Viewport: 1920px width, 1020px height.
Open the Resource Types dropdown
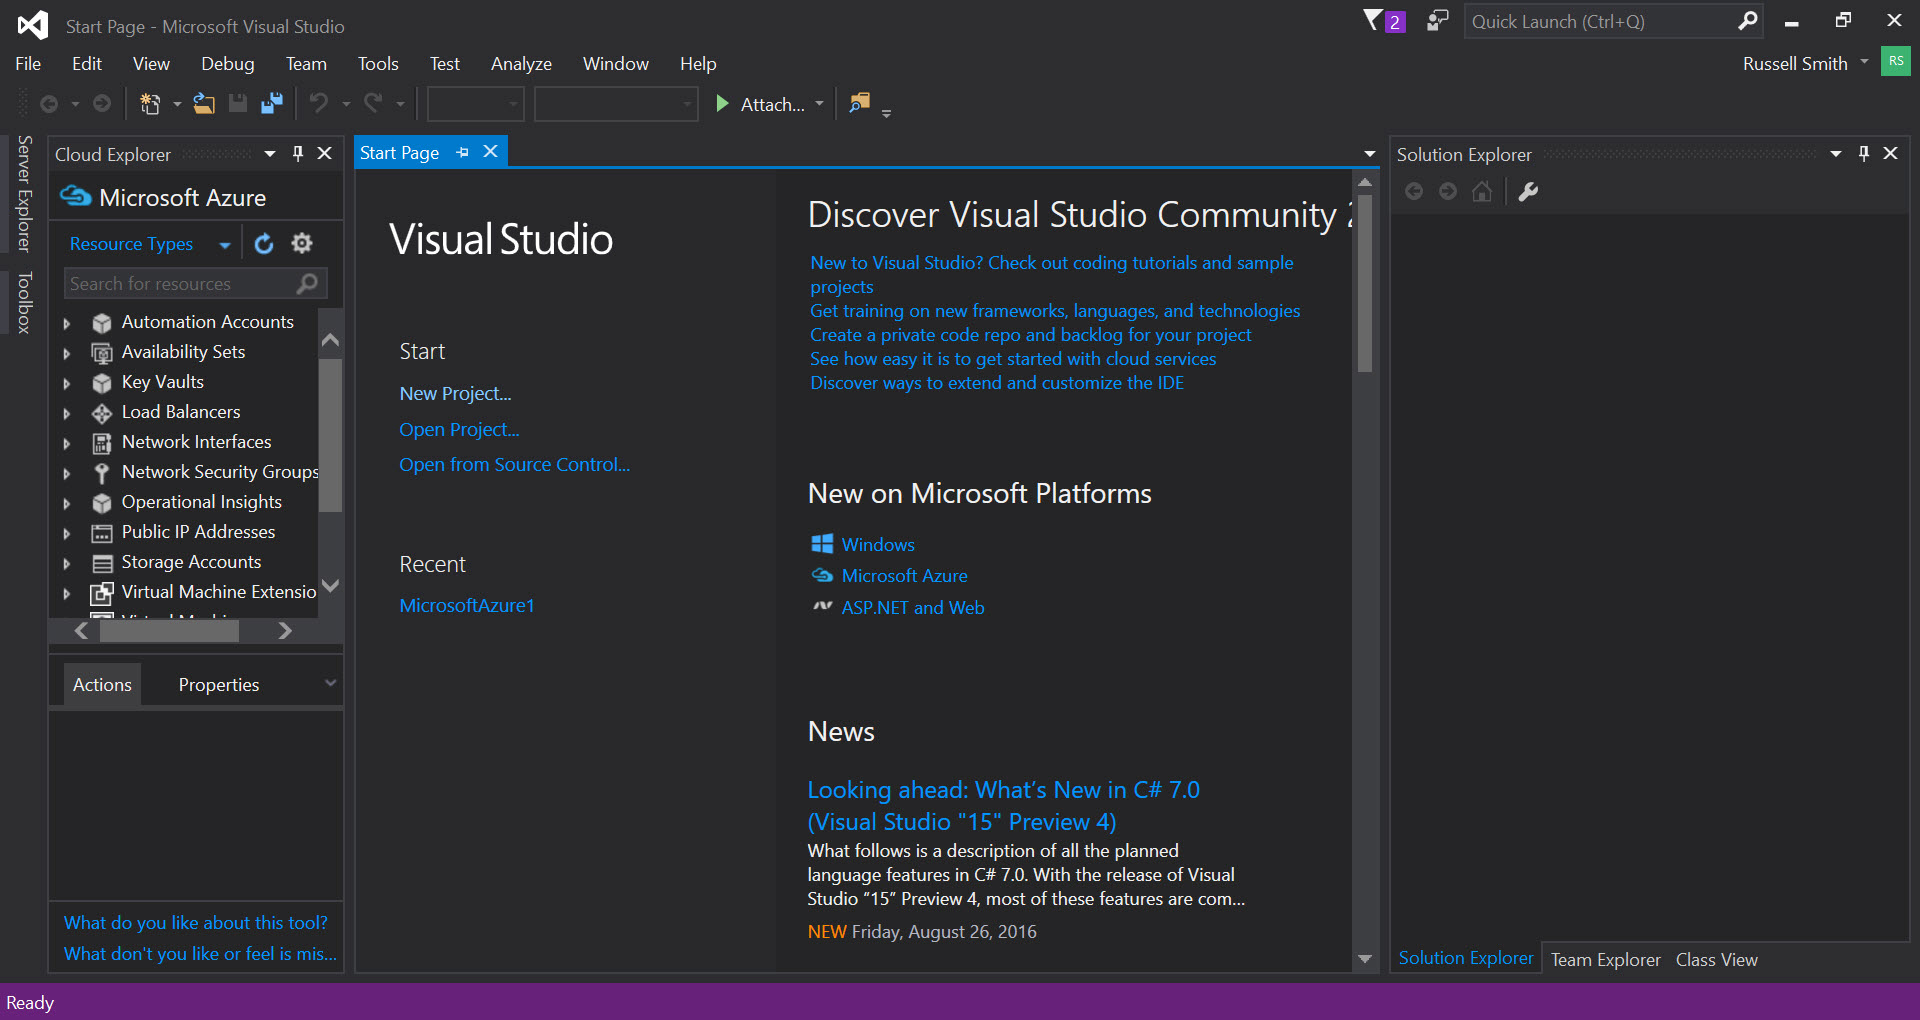tap(225, 245)
